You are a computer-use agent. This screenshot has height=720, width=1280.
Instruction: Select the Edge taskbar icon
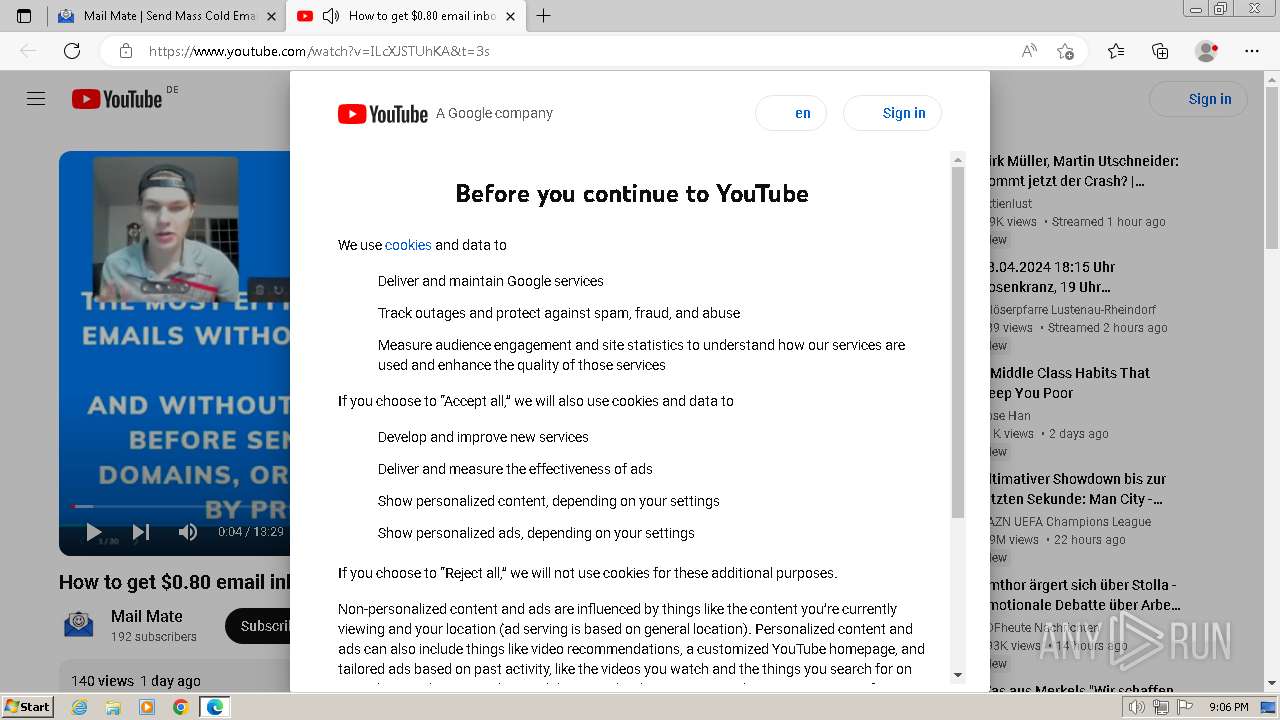(x=215, y=707)
